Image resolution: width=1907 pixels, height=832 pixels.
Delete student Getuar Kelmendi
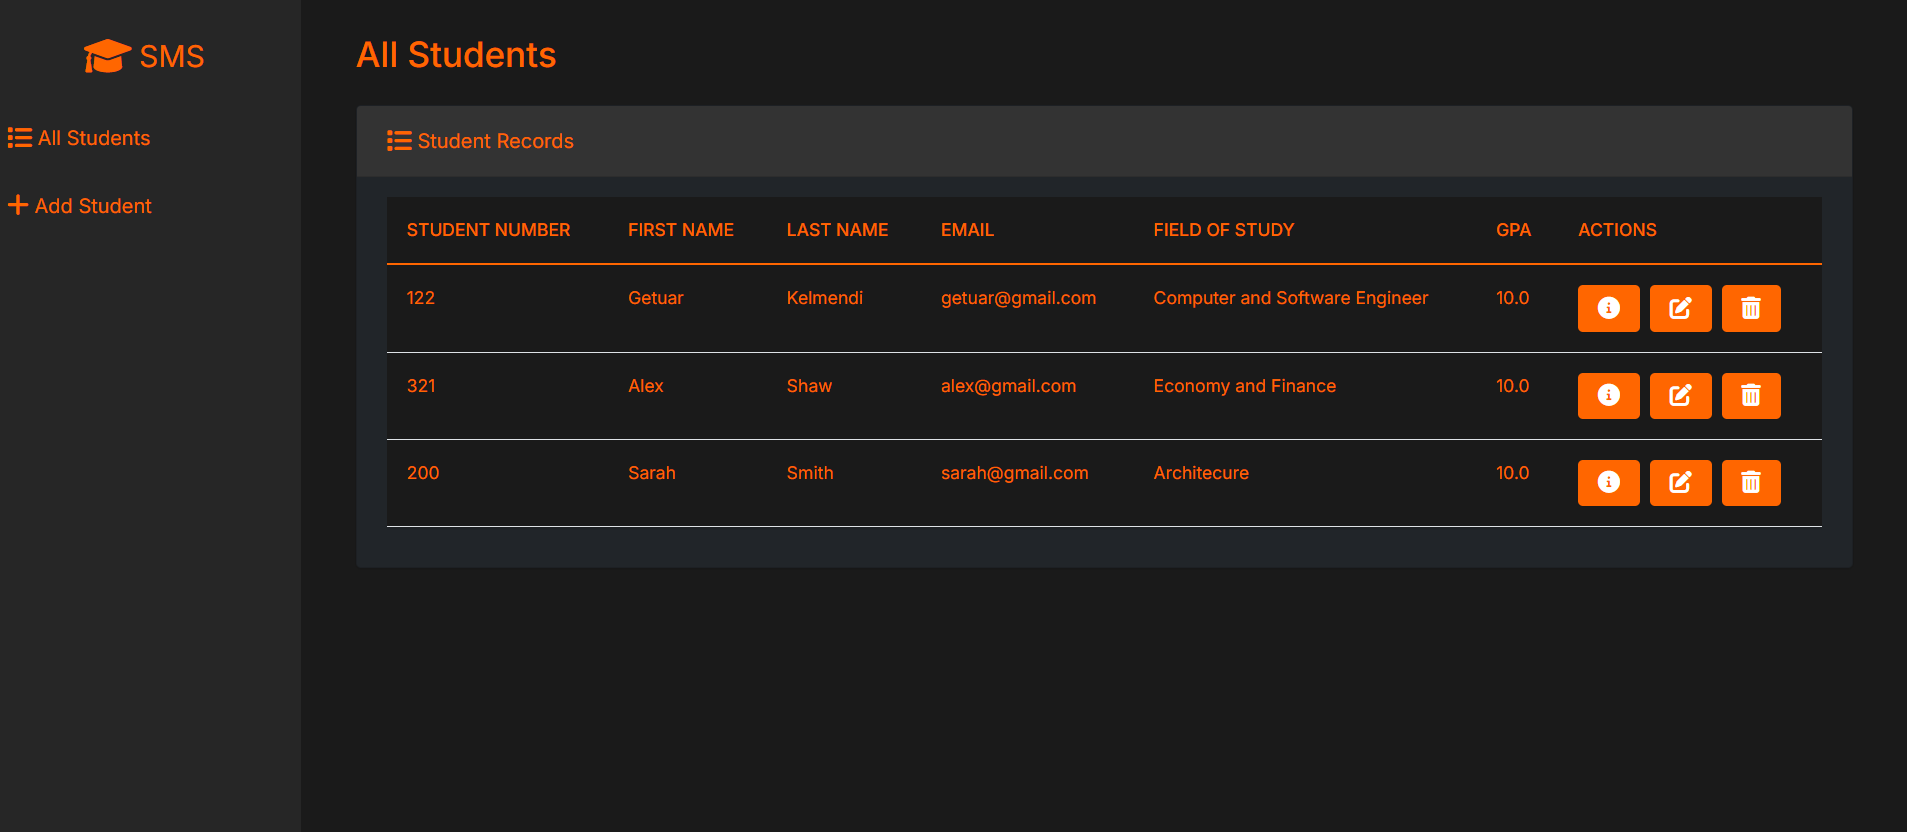click(x=1750, y=308)
